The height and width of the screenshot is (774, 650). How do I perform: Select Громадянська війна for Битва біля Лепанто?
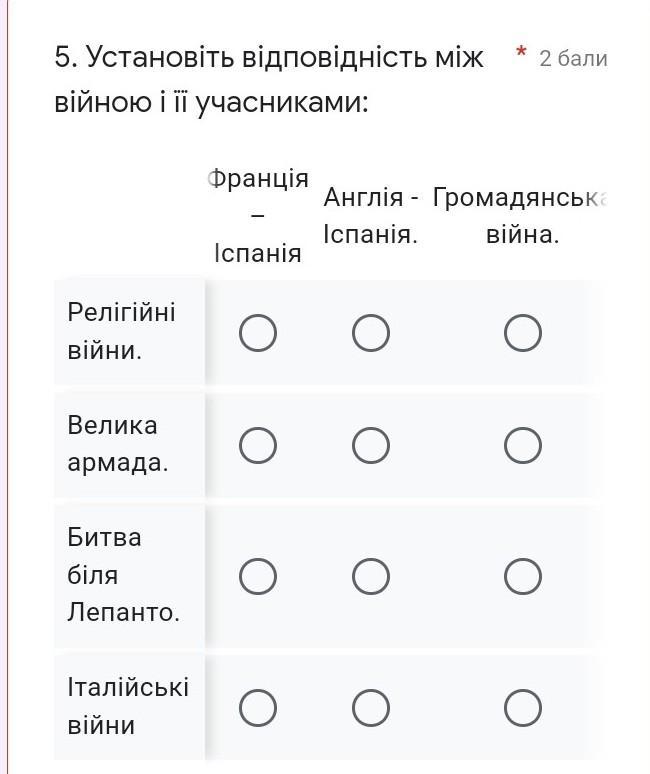click(523, 576)
